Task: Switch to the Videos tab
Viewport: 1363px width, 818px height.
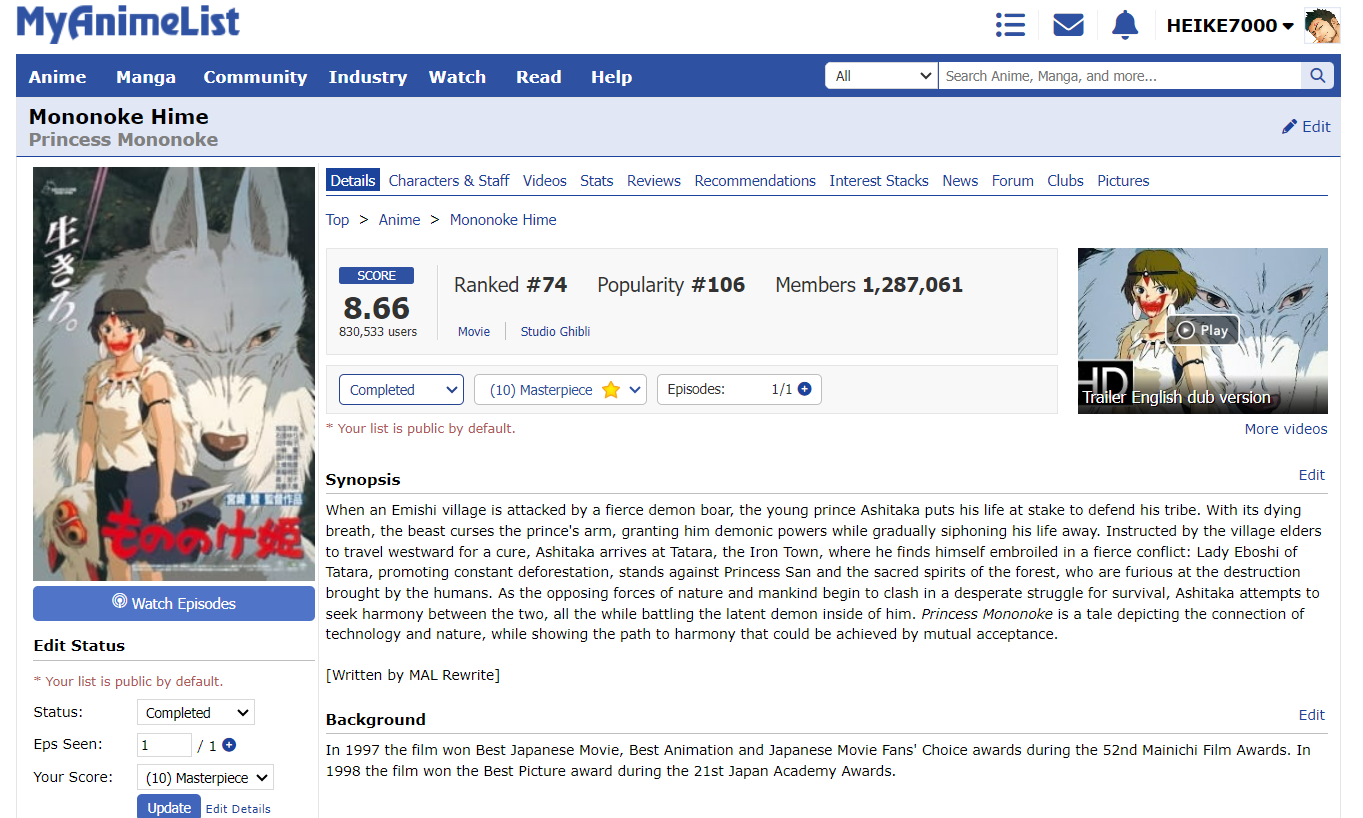Action: (545, 181)
